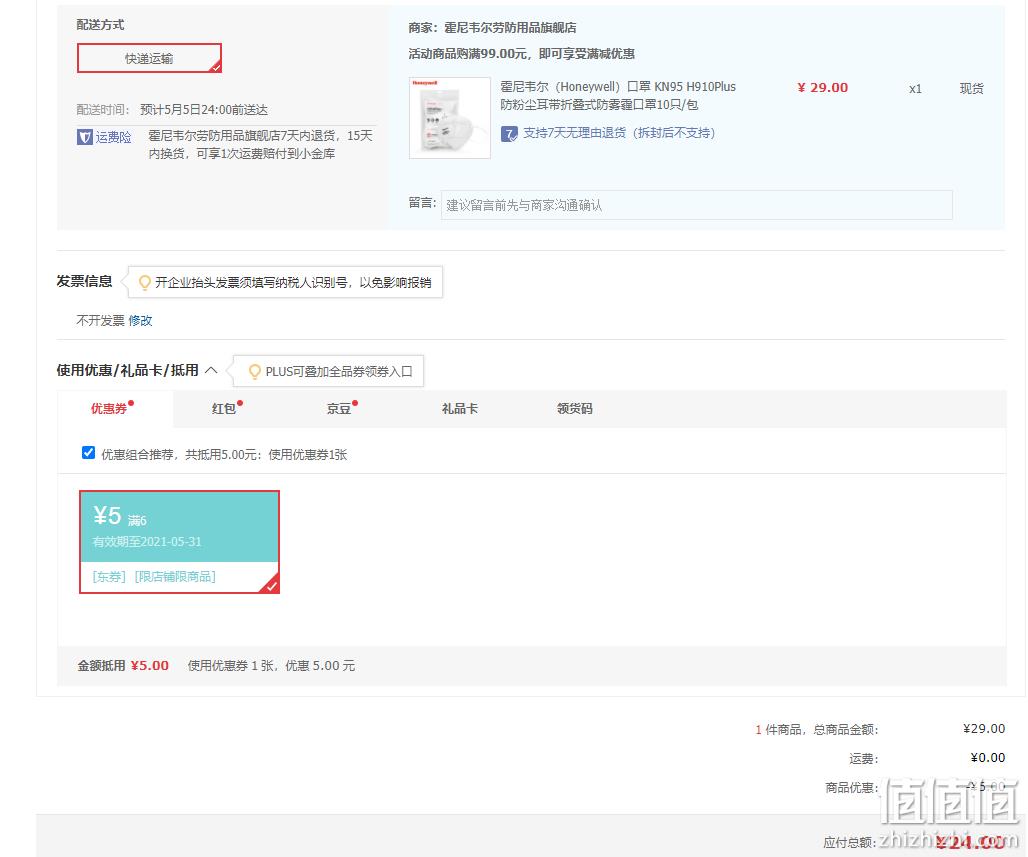The width and height of the screenshot is (1028, 857).
Task: Open the Honeywell mask product thumbnail
Action: [450, 118]
